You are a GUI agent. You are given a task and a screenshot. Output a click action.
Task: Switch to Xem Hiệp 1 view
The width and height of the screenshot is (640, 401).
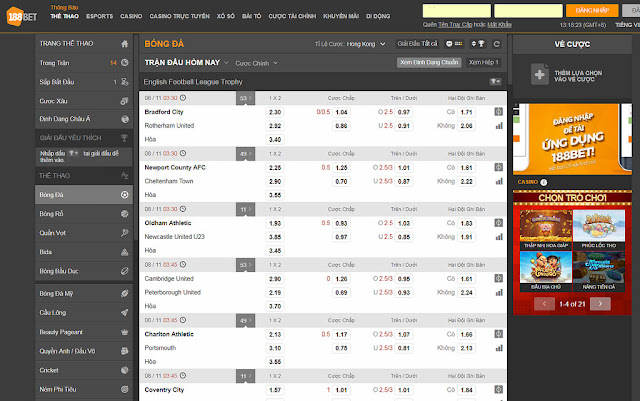click(483, 62)
